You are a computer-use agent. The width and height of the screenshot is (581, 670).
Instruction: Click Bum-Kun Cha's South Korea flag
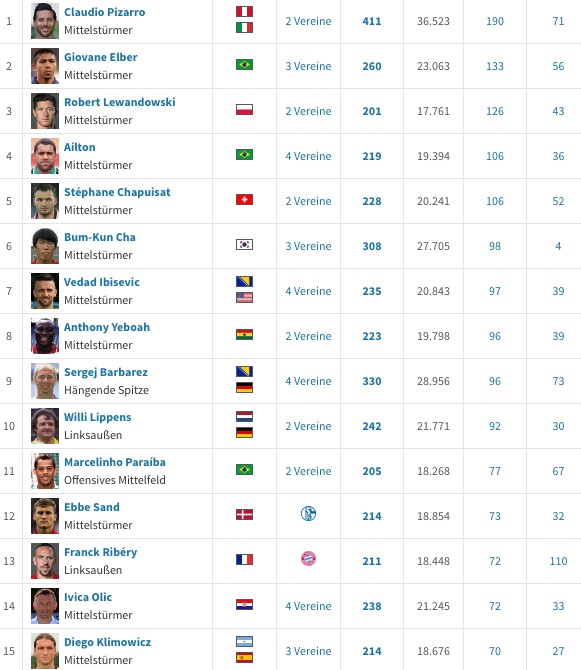click(244, 244)
